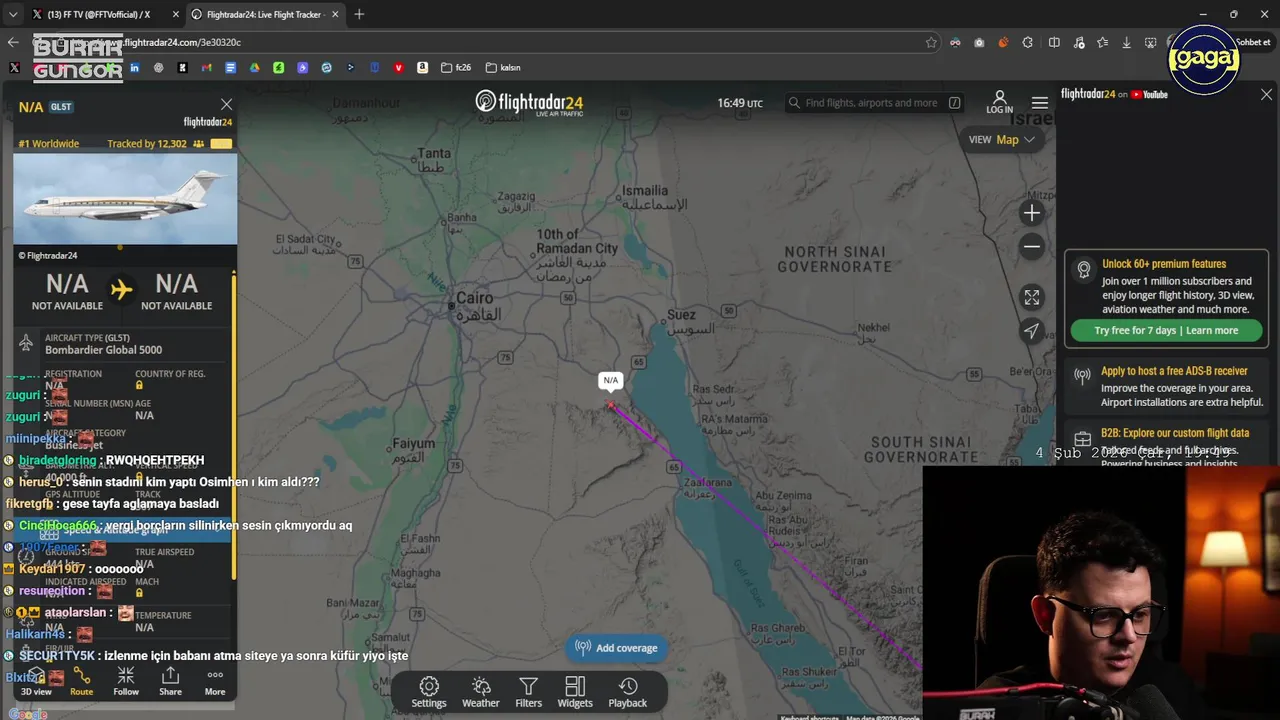The width and height of the screenshot is (1280, 720).
Task: Click the LOG IN user icon
Action: point(999,102)
